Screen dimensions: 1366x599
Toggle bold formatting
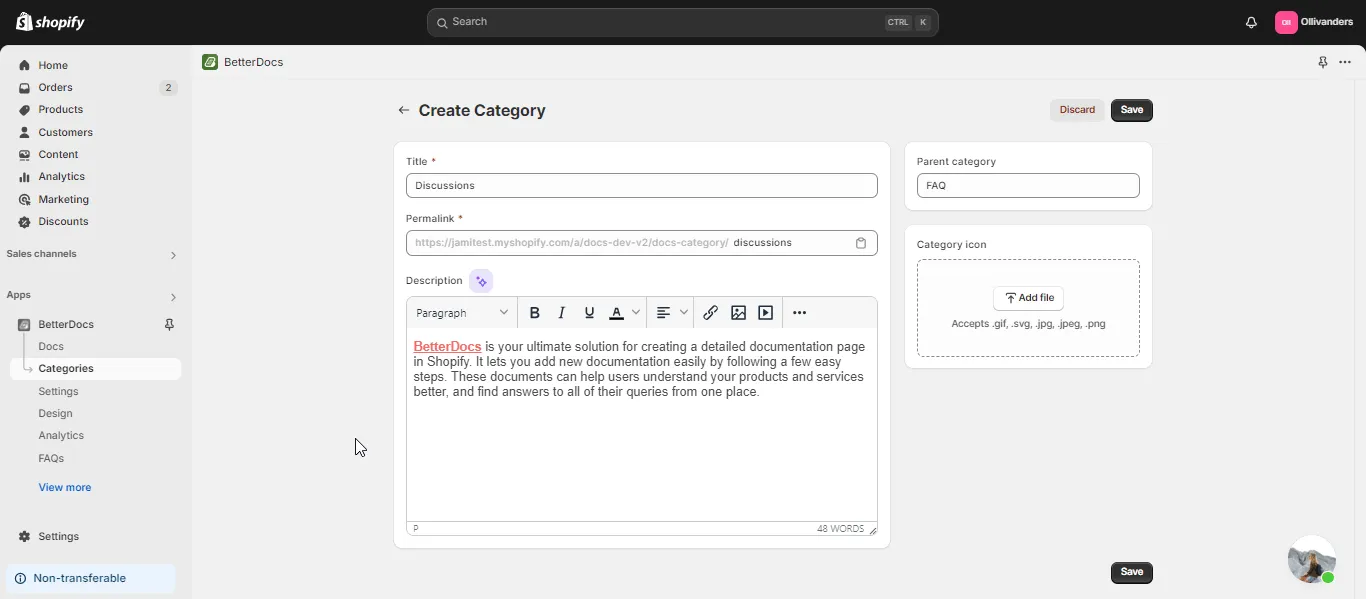coord(535,313)
